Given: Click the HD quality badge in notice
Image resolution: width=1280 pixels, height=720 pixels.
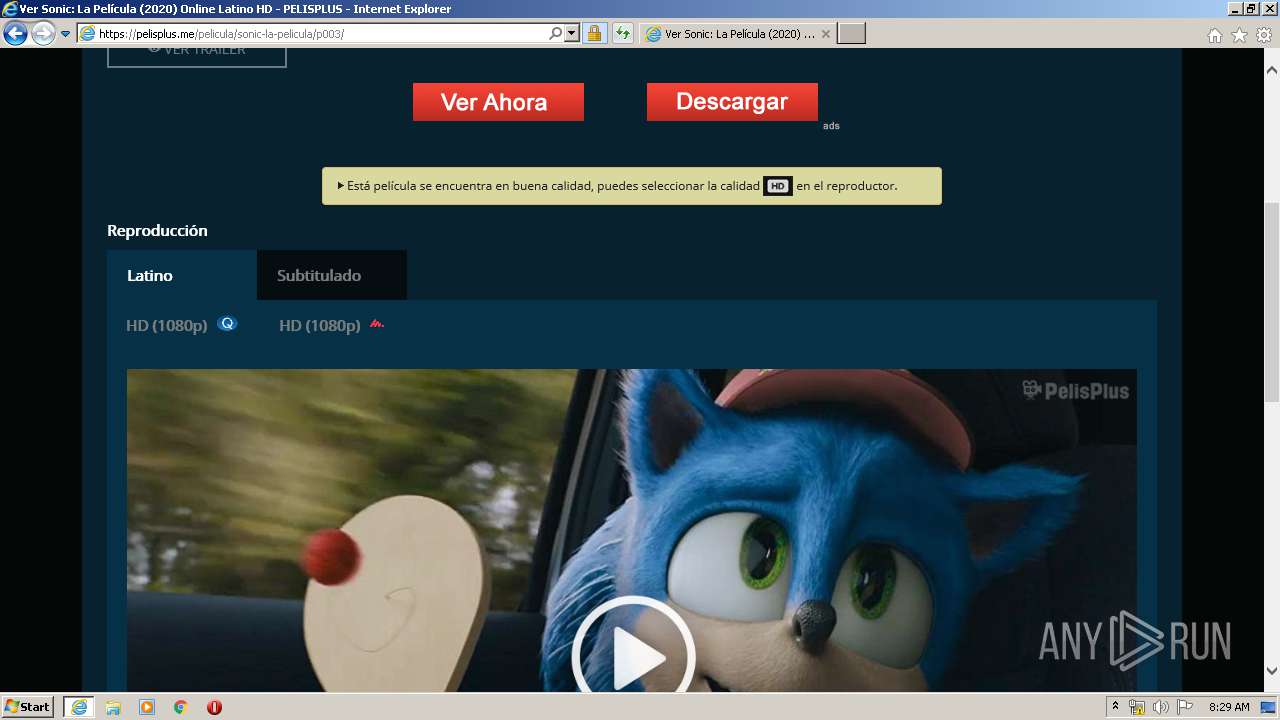Looking at the screenshot, I should 778,186.
